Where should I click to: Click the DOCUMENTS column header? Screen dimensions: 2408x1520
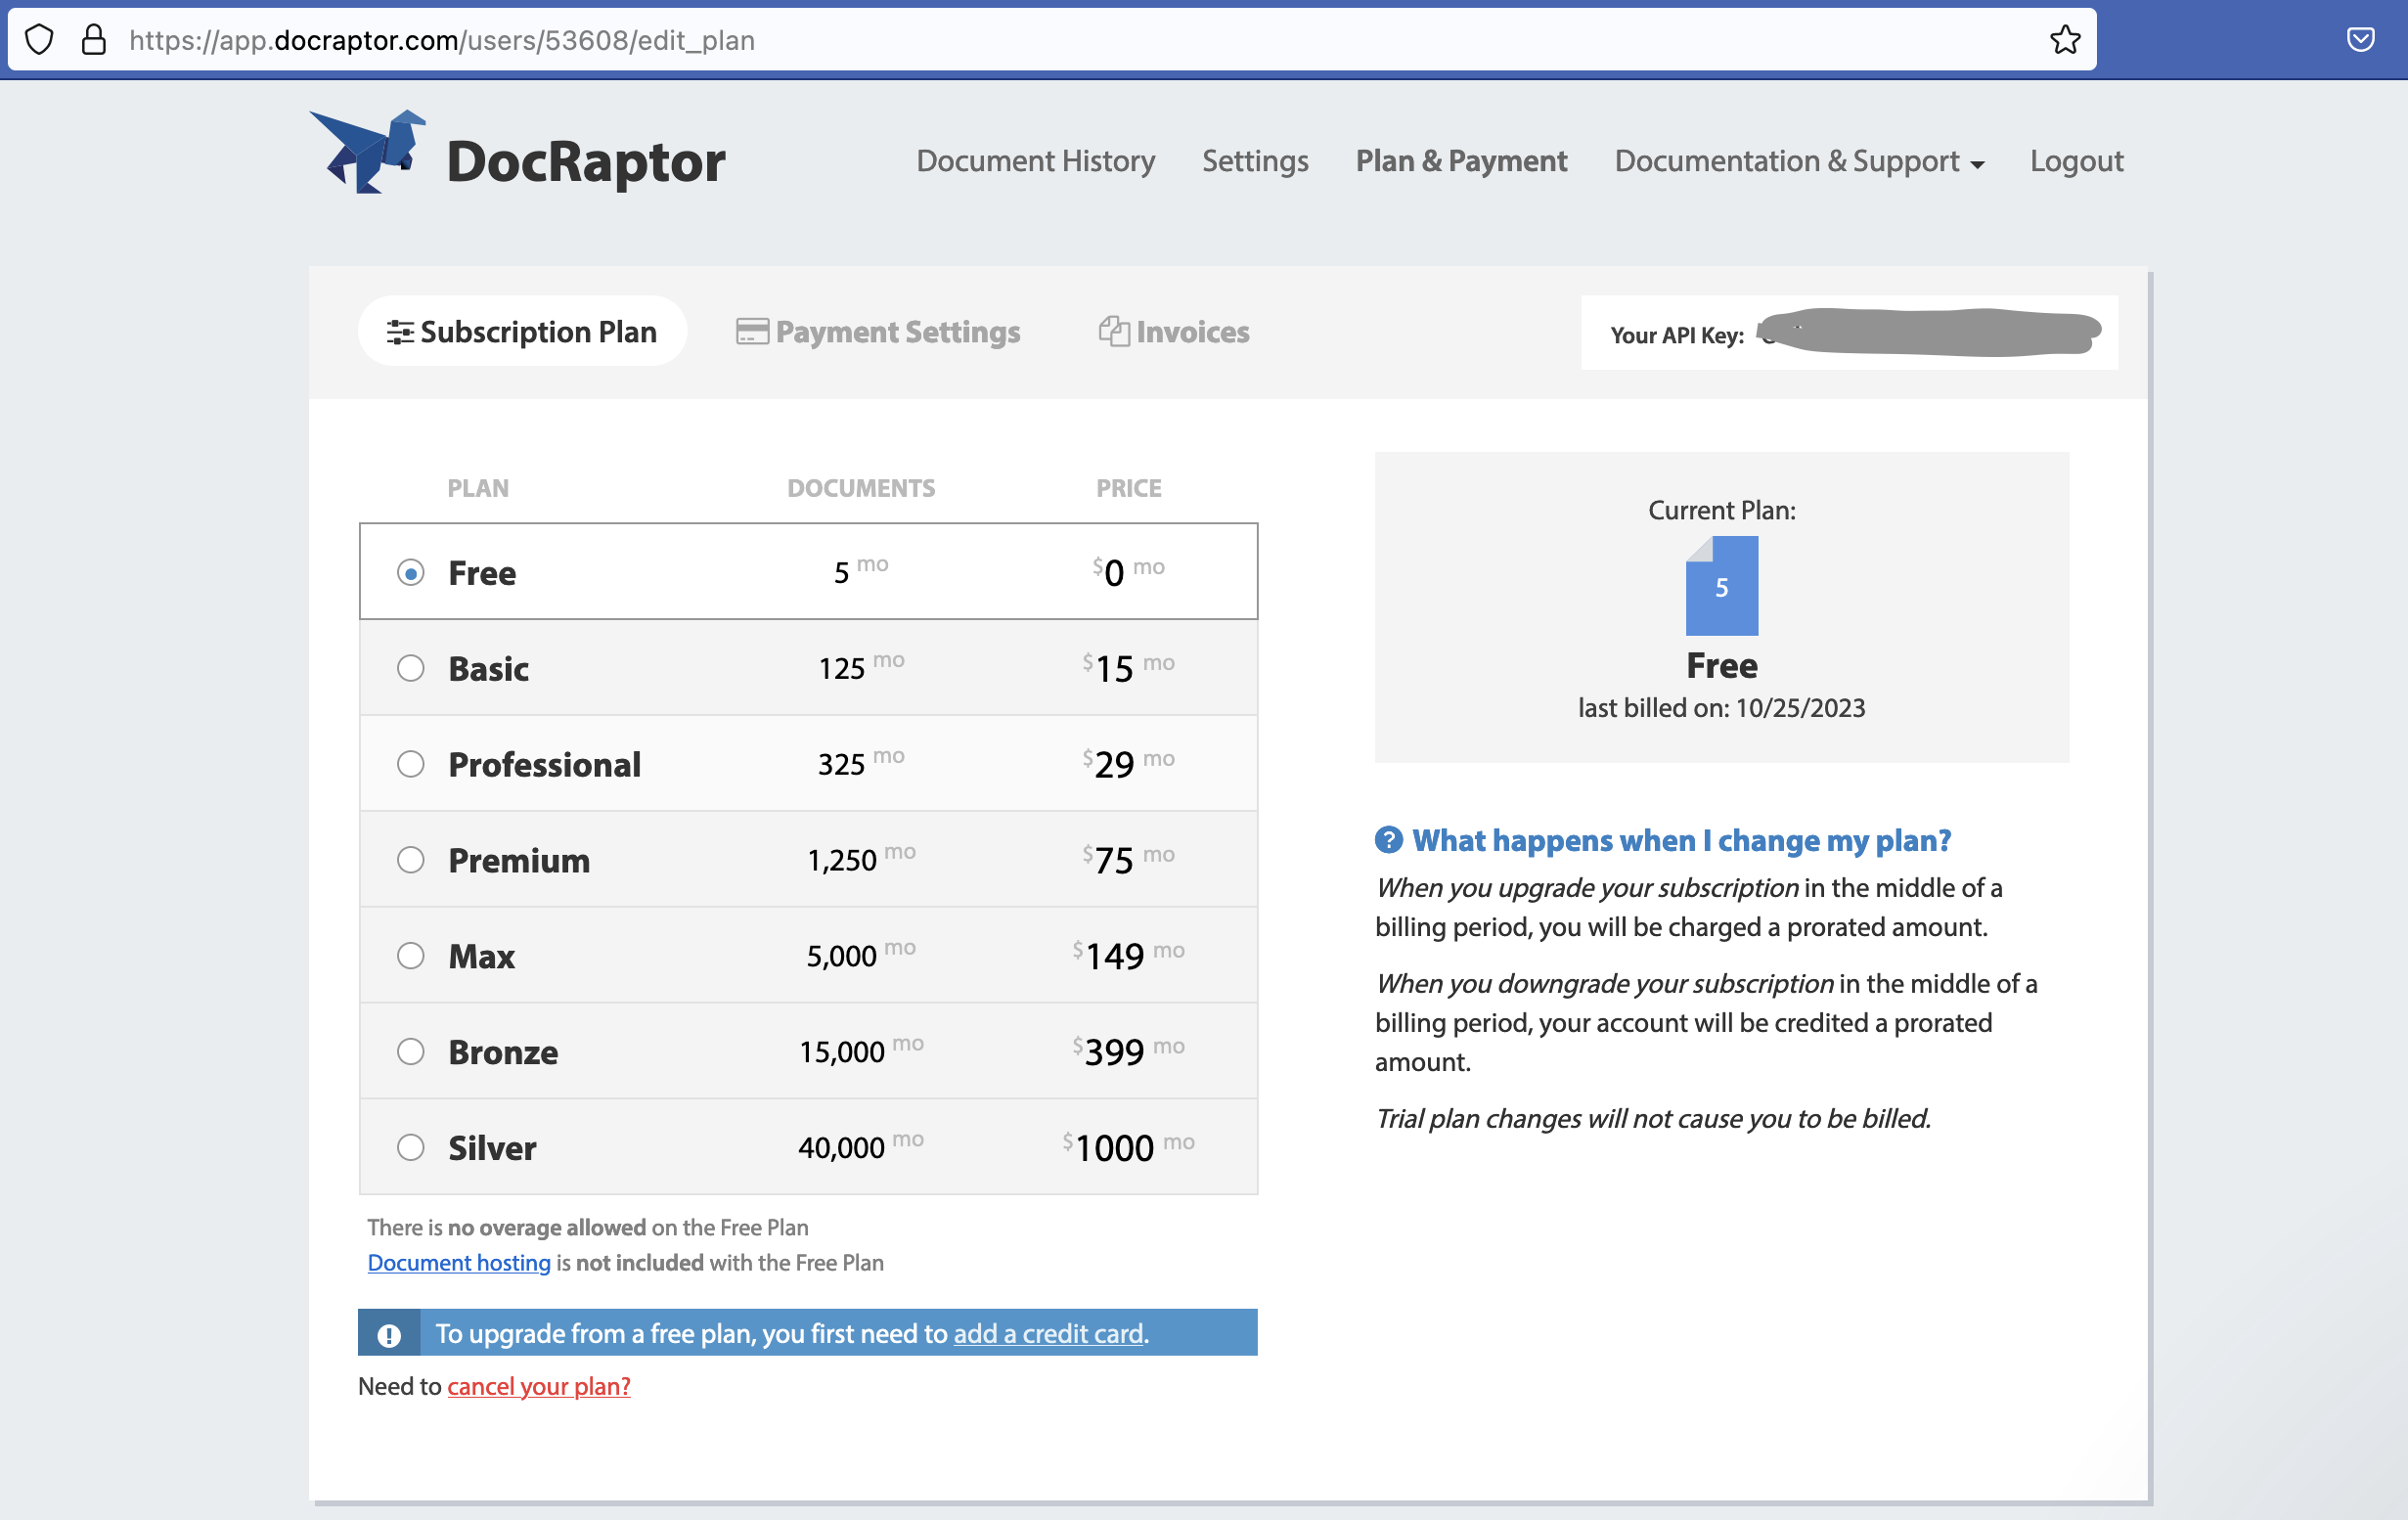861,488
